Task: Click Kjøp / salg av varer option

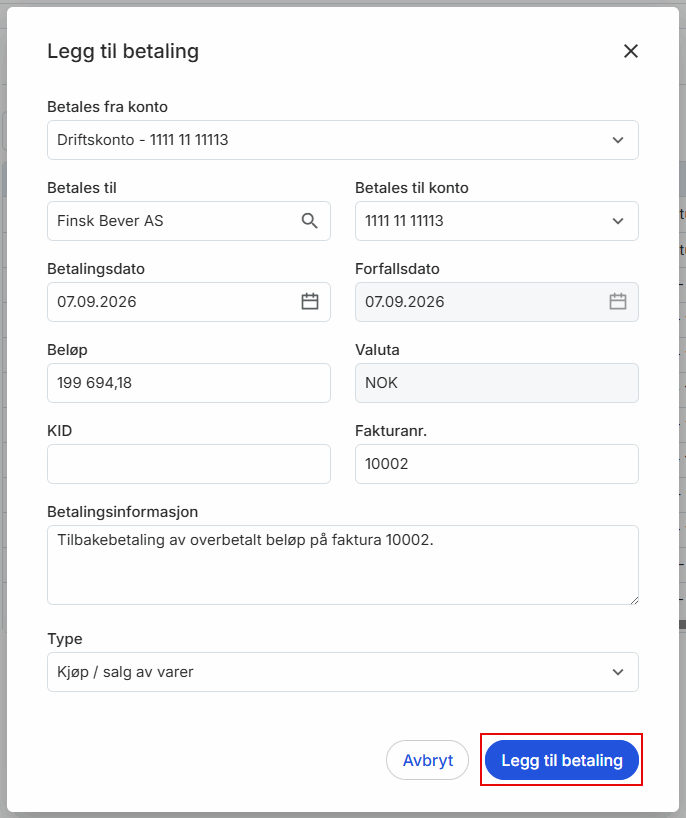Action: click(125, 672)
